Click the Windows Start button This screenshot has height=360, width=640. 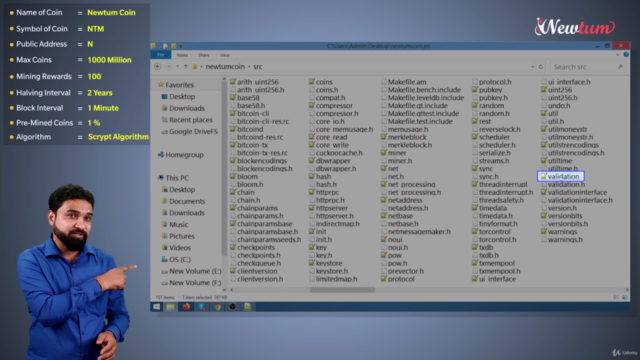click(156, 307)
